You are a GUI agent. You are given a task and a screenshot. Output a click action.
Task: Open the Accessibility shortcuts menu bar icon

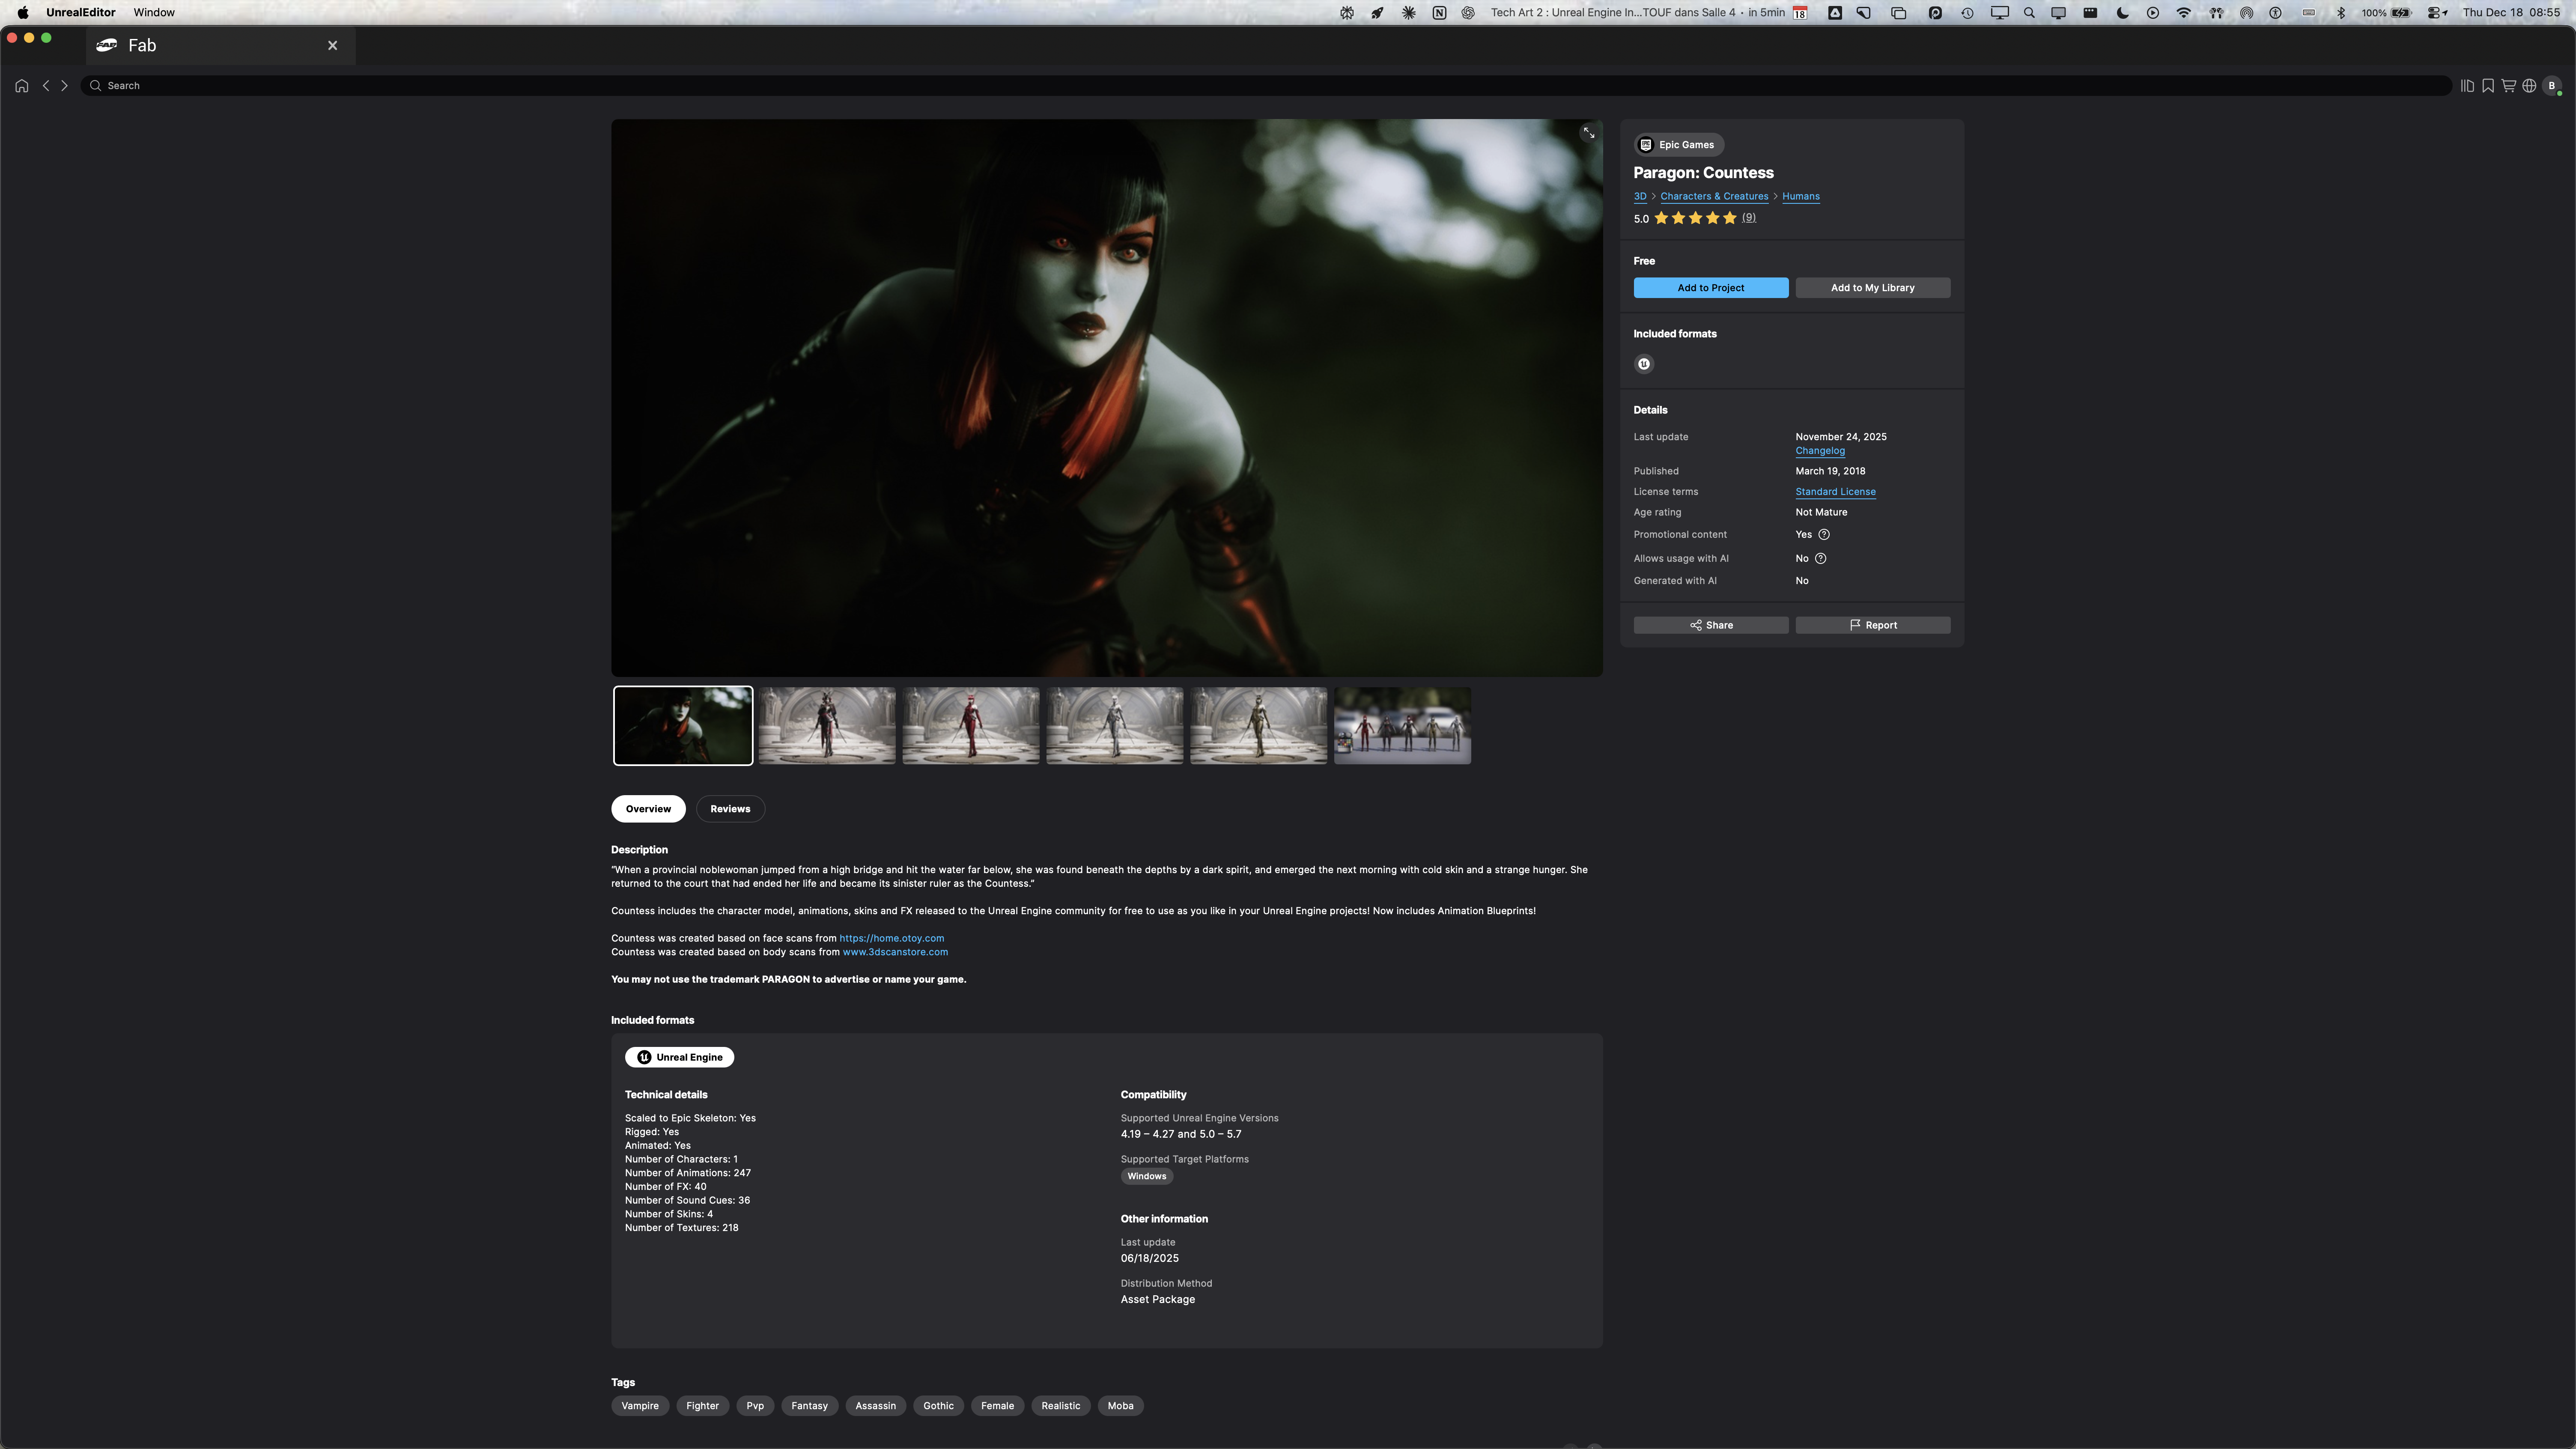pyautogui.click(x=2275, y=13)
